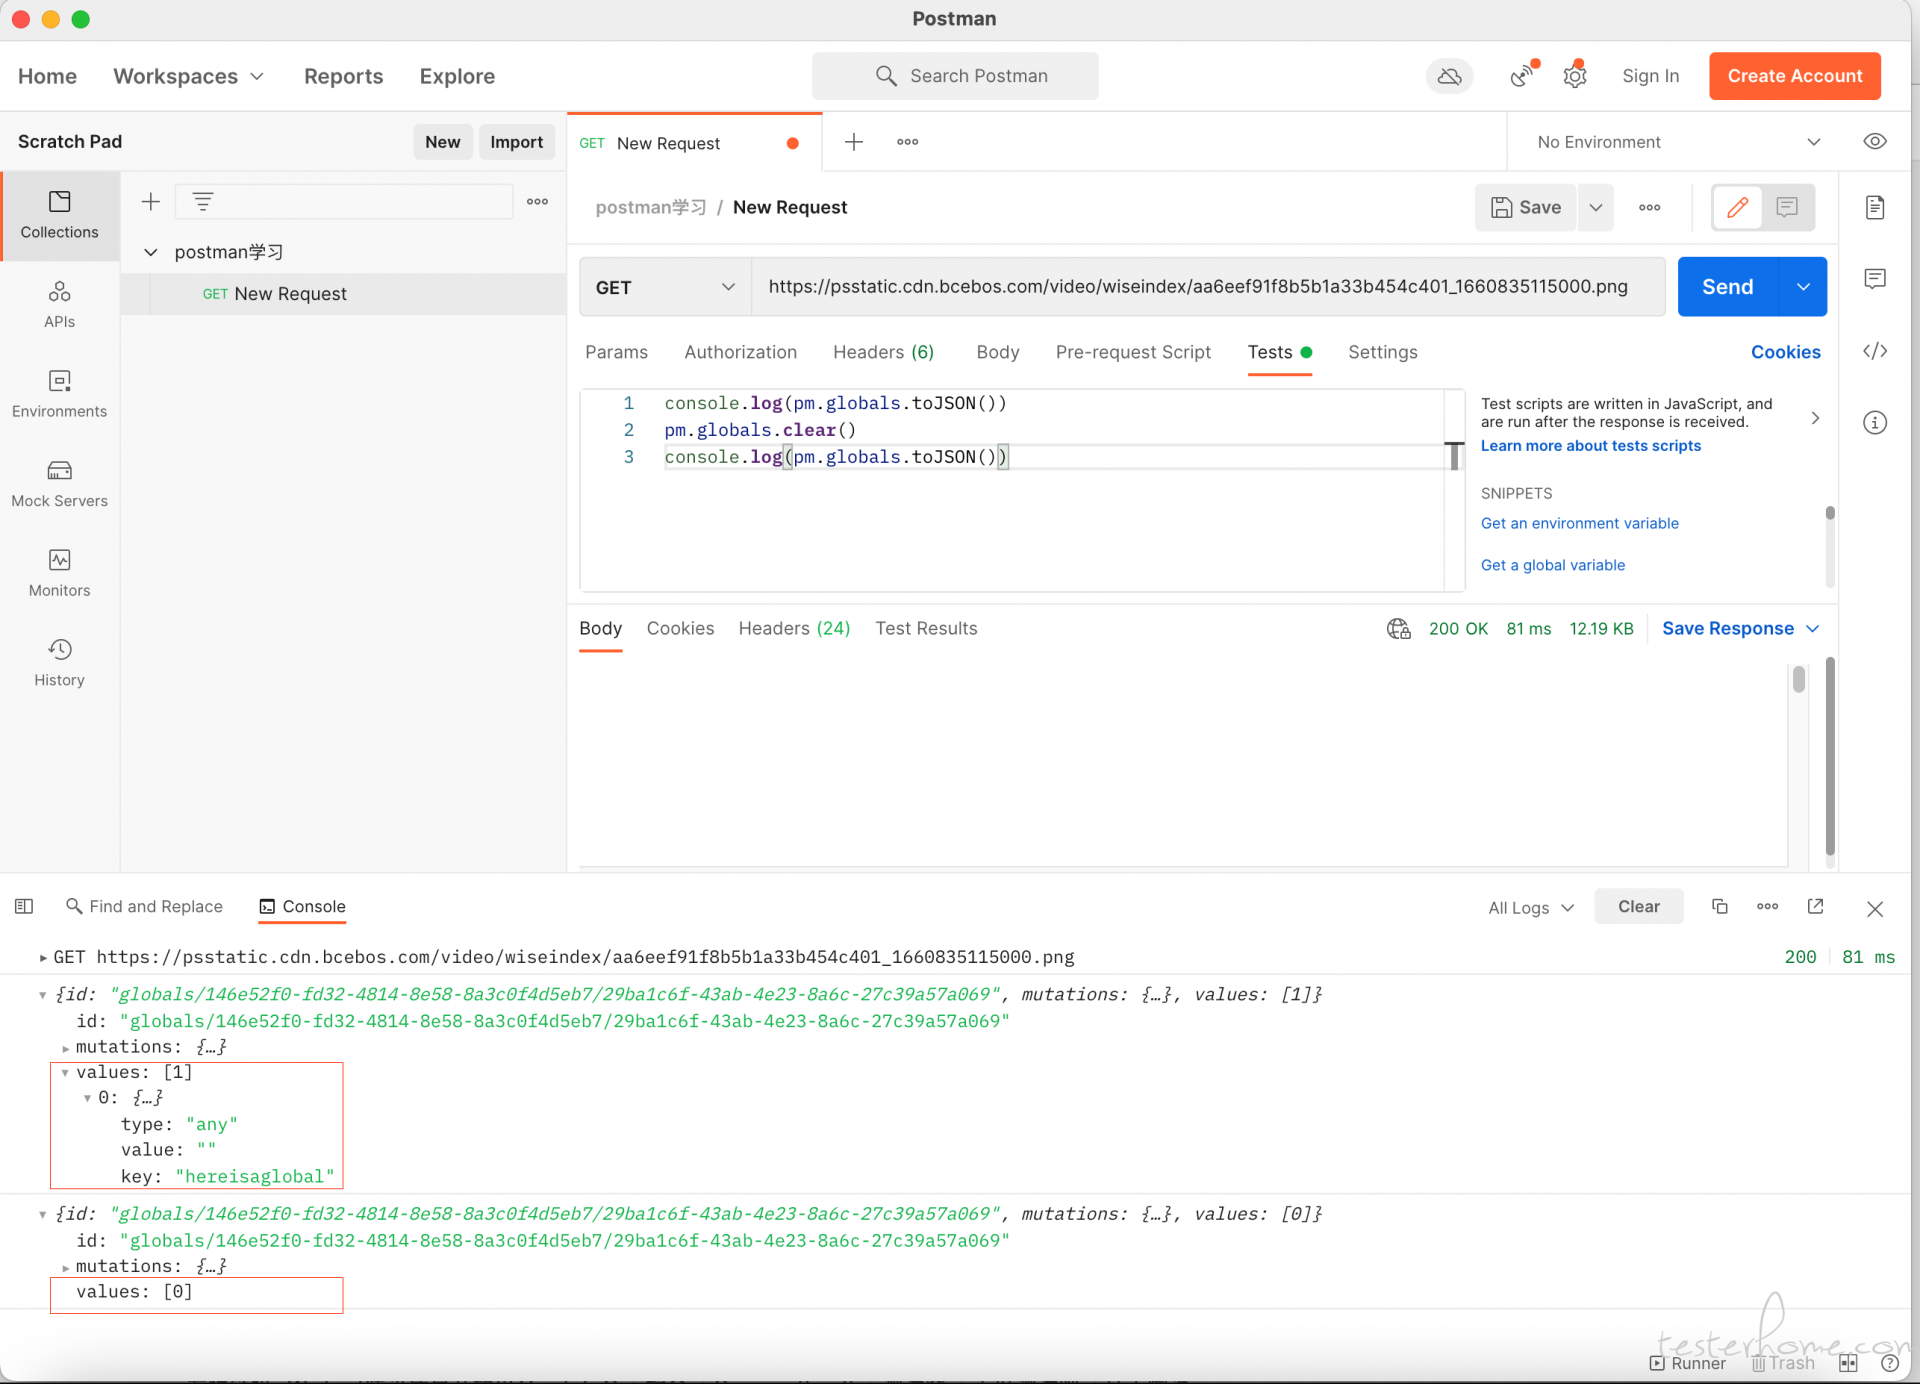
Task: Open the Collections sidebar panel
Action: pos(60,216)
